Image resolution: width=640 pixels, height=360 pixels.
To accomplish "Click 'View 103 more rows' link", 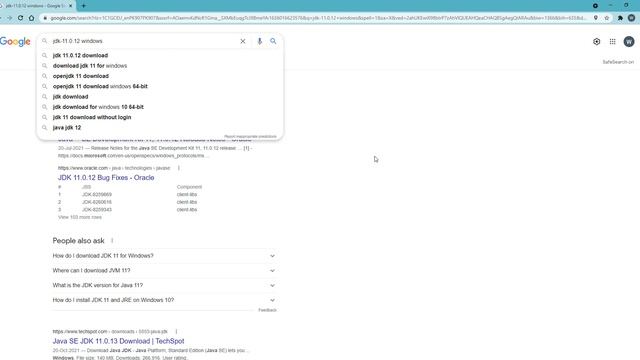I will point(80,217).
